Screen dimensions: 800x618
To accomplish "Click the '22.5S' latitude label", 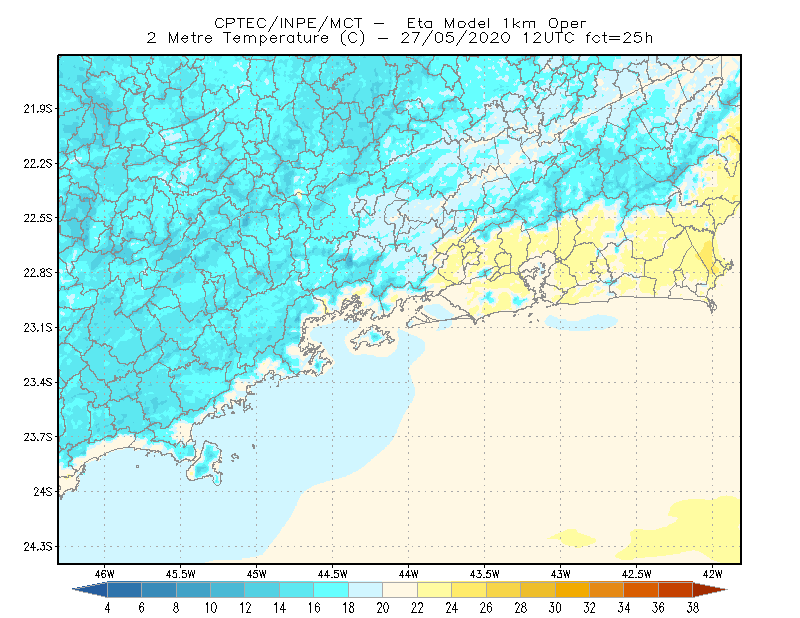I will (38, 218).
